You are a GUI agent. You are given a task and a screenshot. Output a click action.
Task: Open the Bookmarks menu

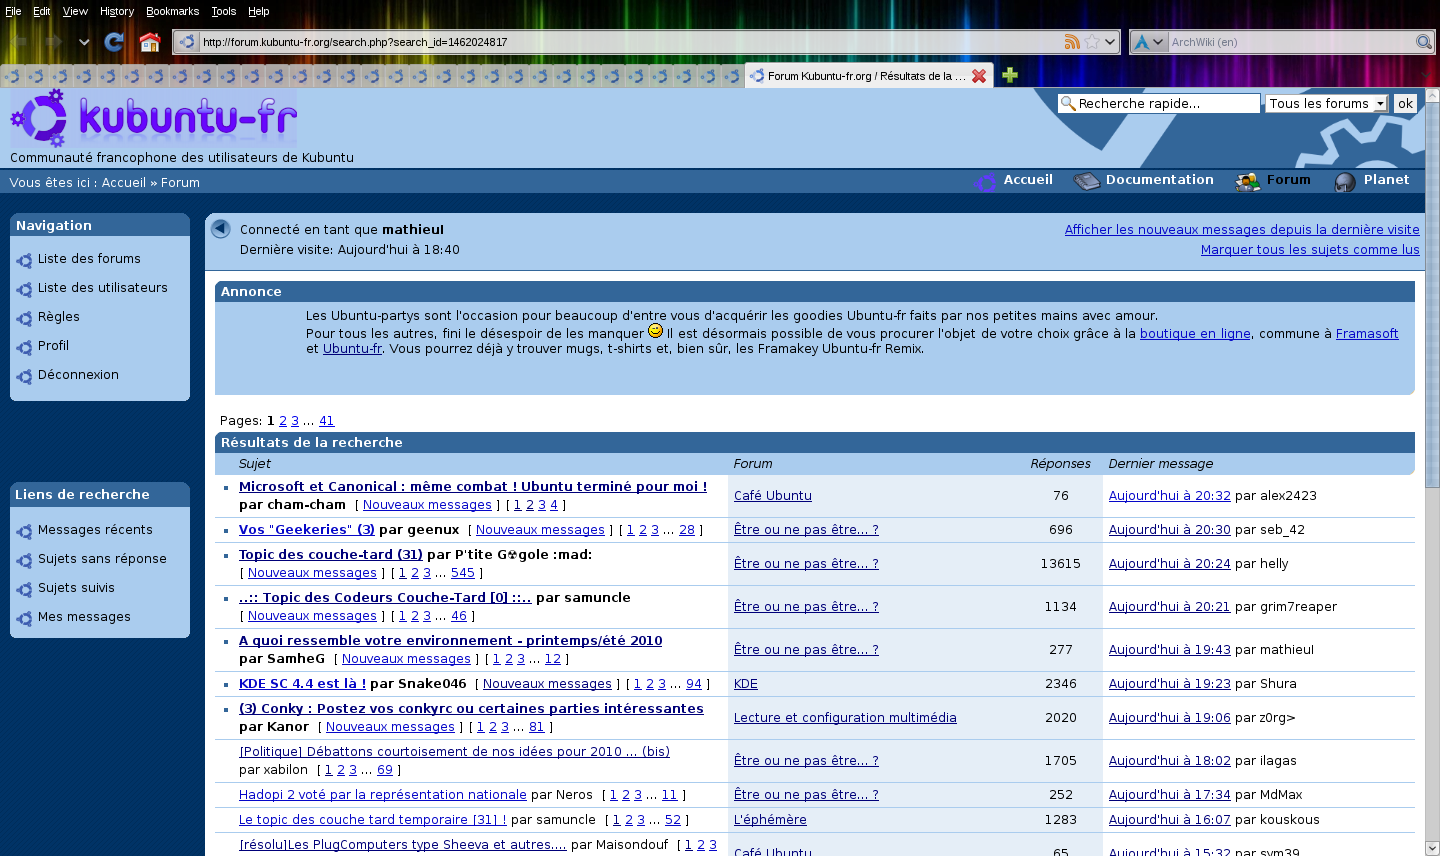point(172,11)
